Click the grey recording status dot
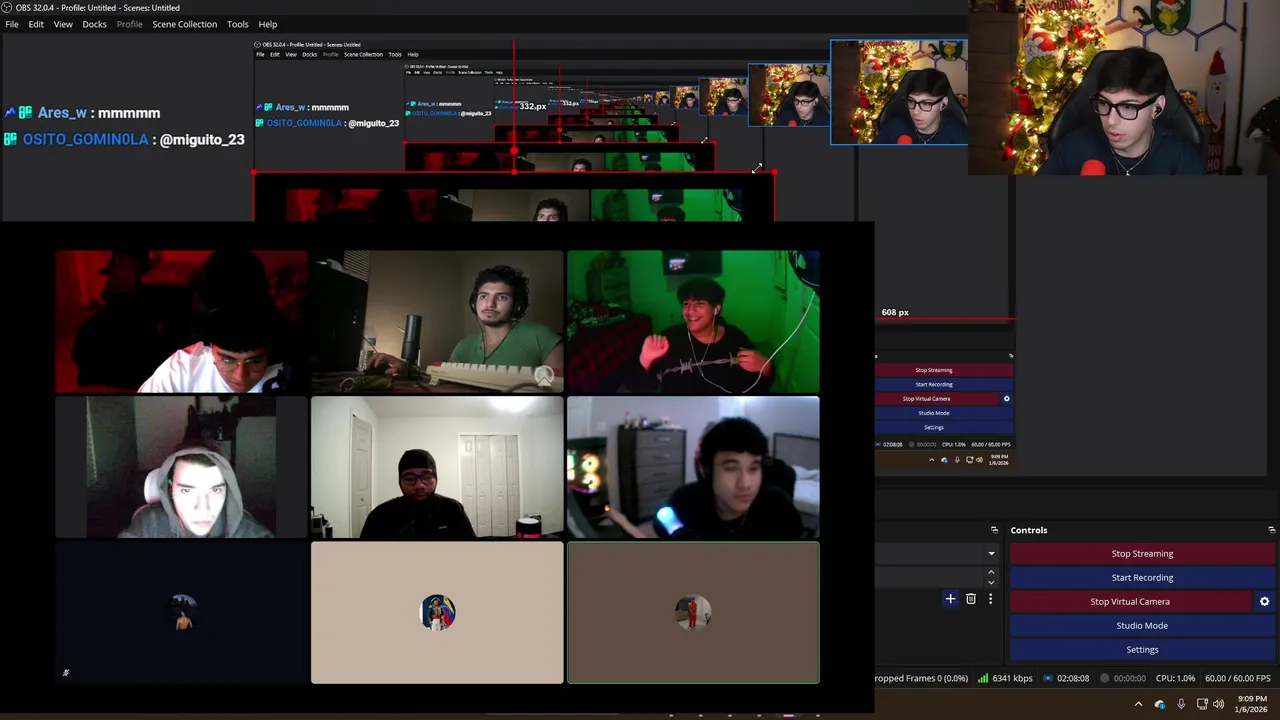 pyautogui.click(x=1105, y=678)
